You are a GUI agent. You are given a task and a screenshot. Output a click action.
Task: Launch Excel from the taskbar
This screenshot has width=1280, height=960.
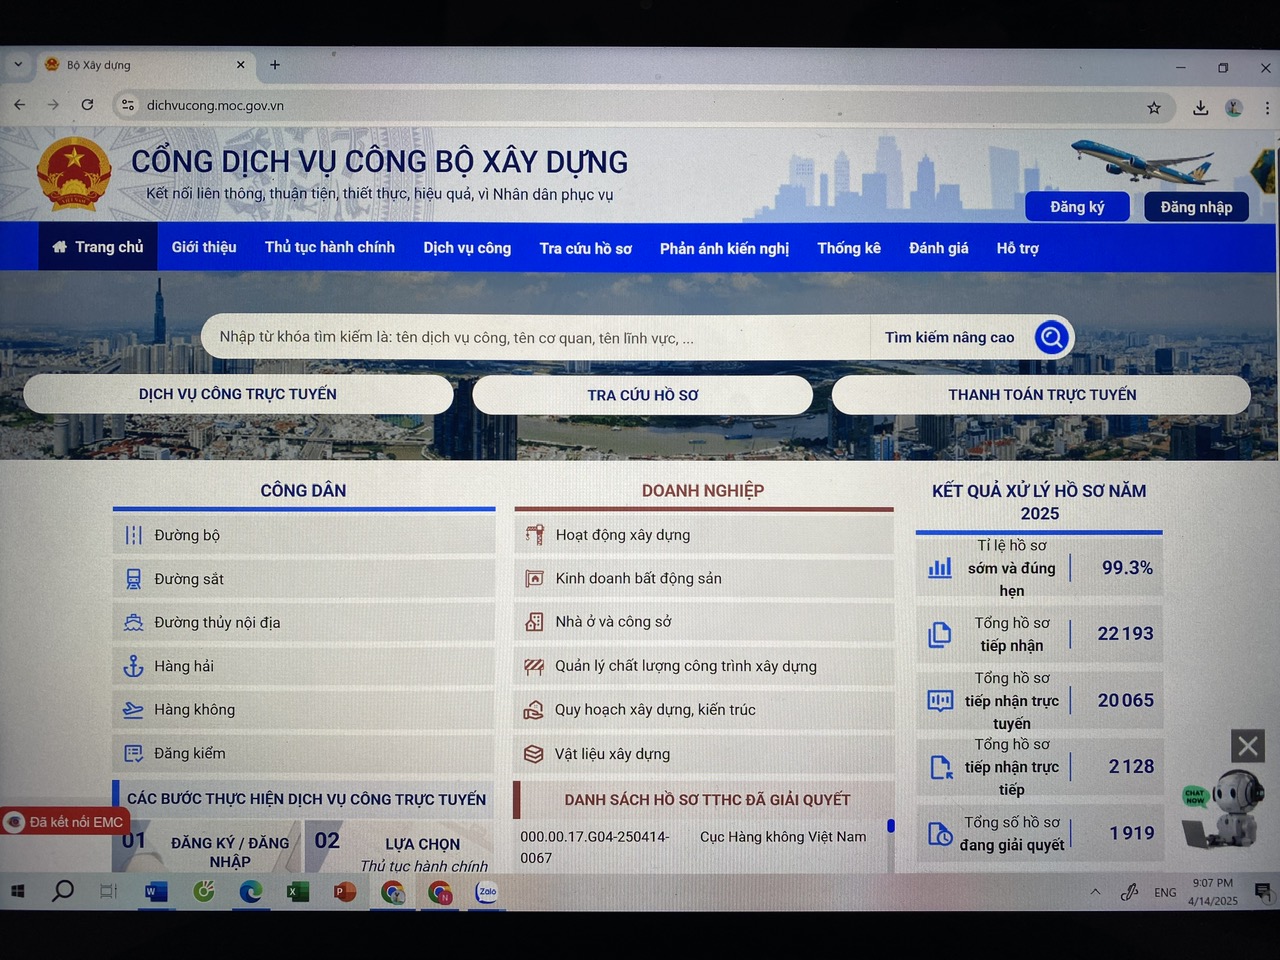pos(298,892)
